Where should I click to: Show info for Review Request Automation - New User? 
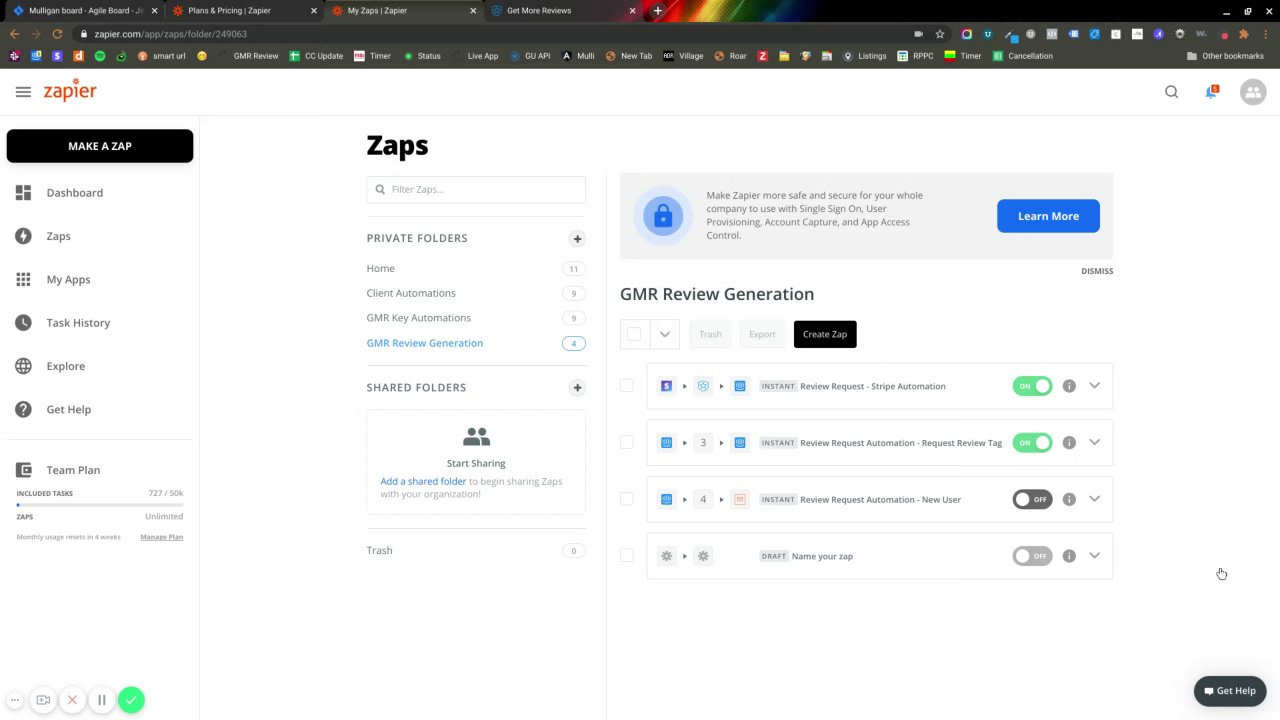click(x=1069, y=499)
